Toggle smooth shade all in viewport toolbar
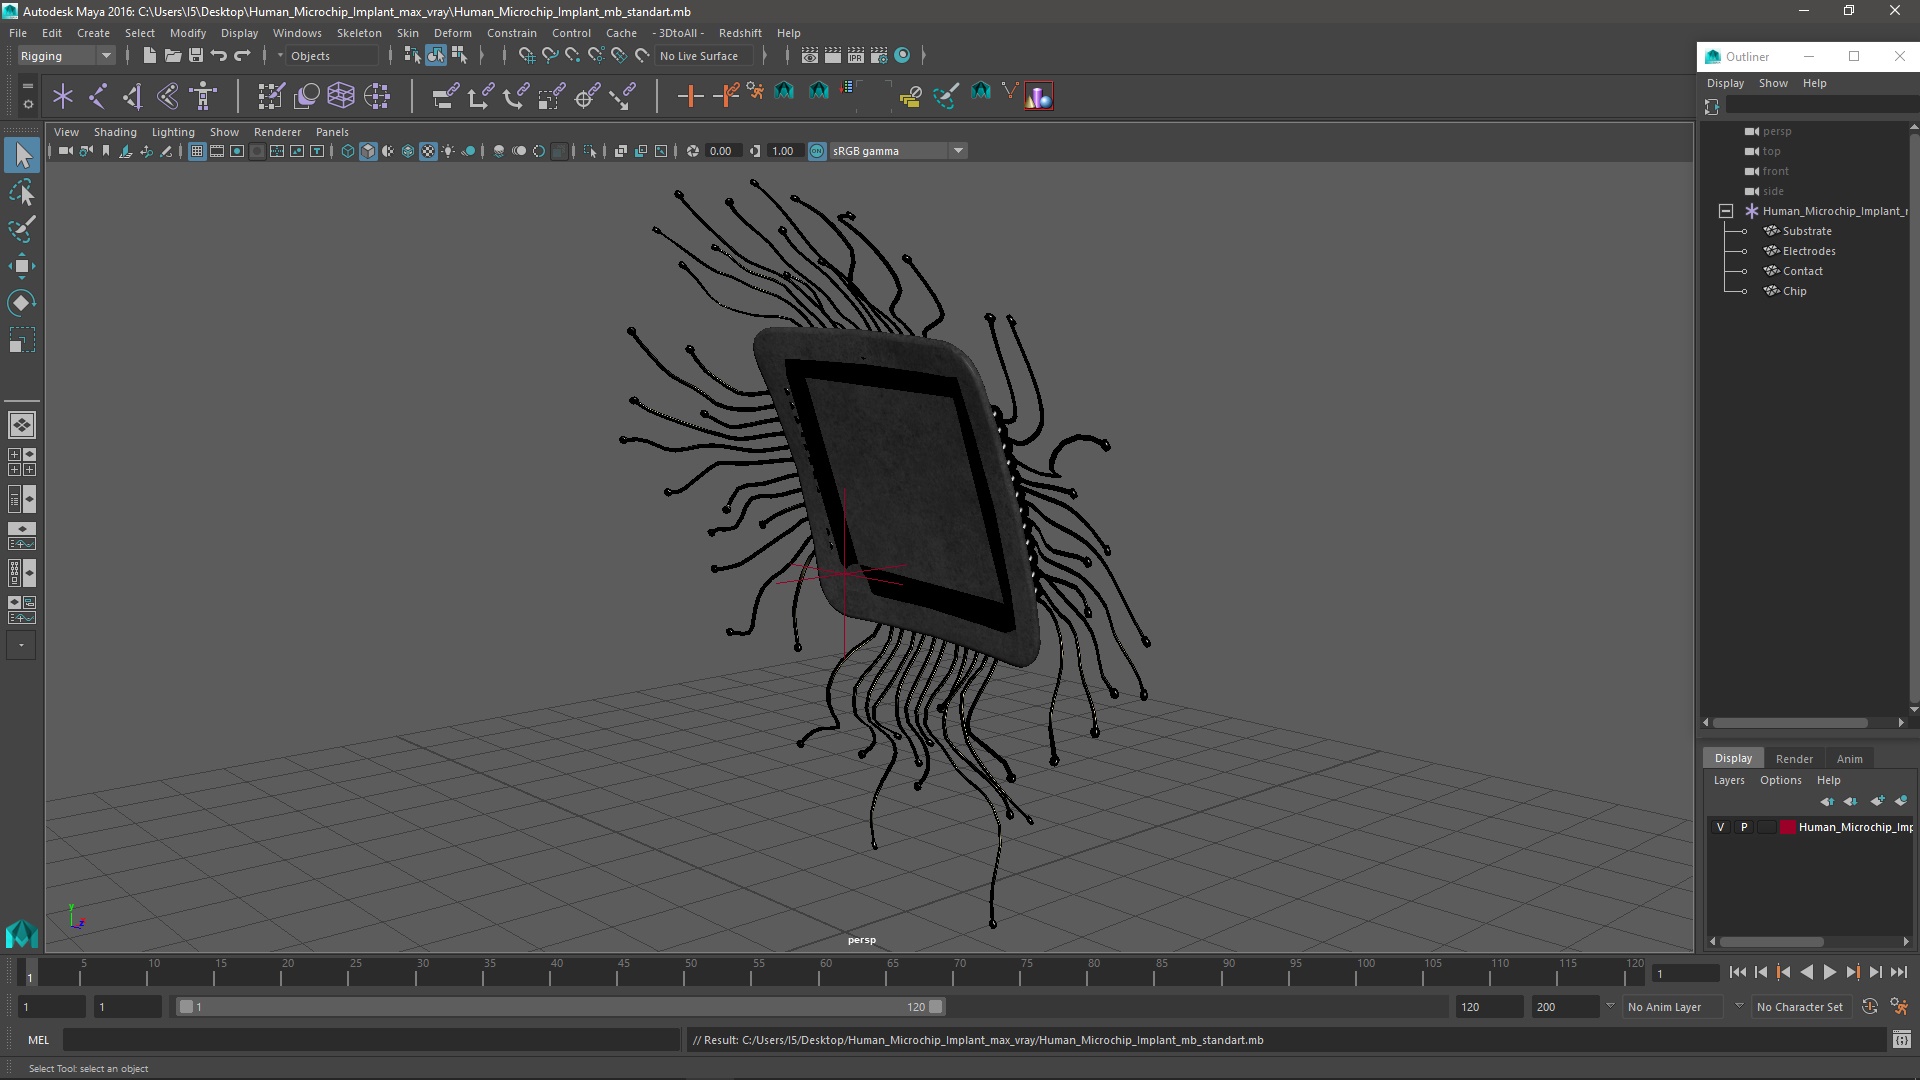This screenshot has width=1920, height=1080. pyautogui.click(x=368, y=151)
